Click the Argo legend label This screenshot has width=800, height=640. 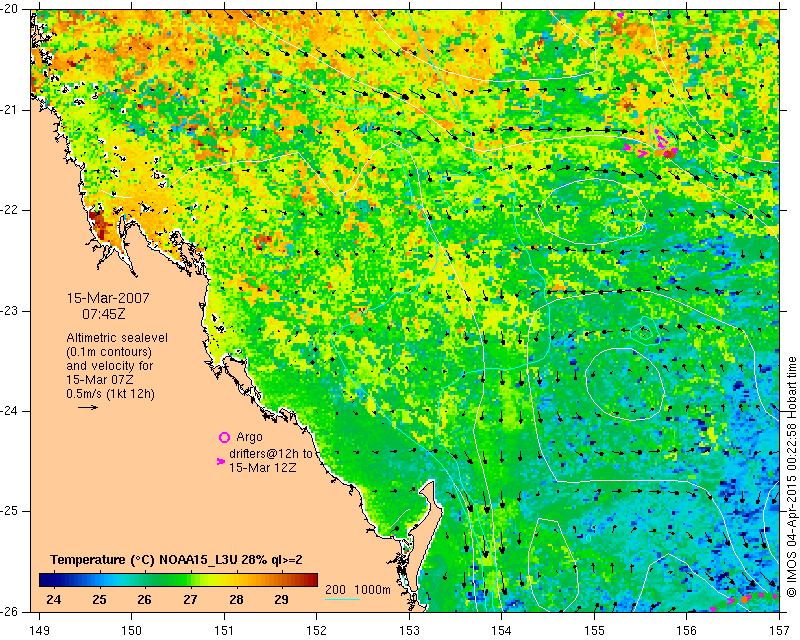[249, 437]
